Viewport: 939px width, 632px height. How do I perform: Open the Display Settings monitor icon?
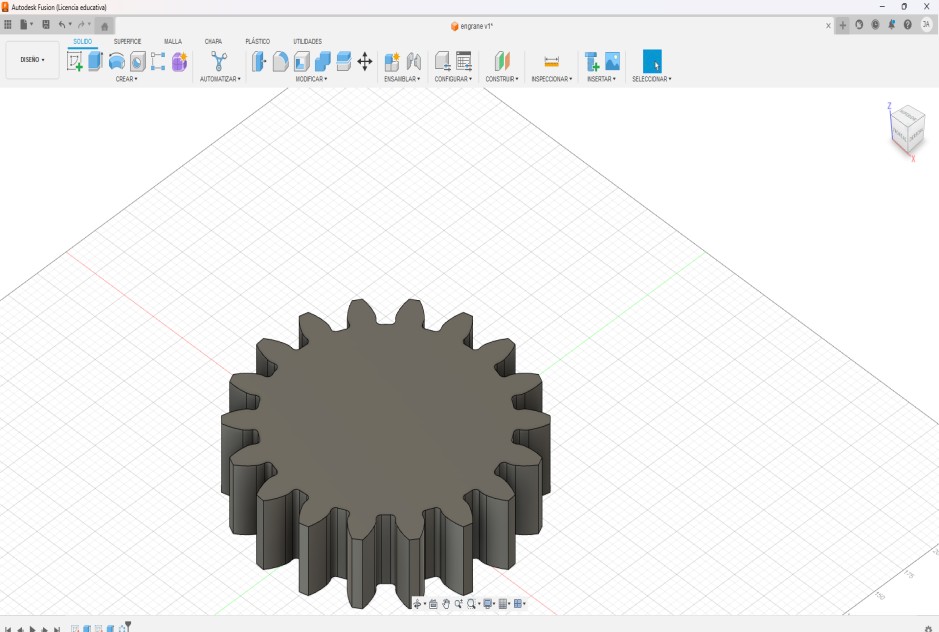click(x=488, y=604)
